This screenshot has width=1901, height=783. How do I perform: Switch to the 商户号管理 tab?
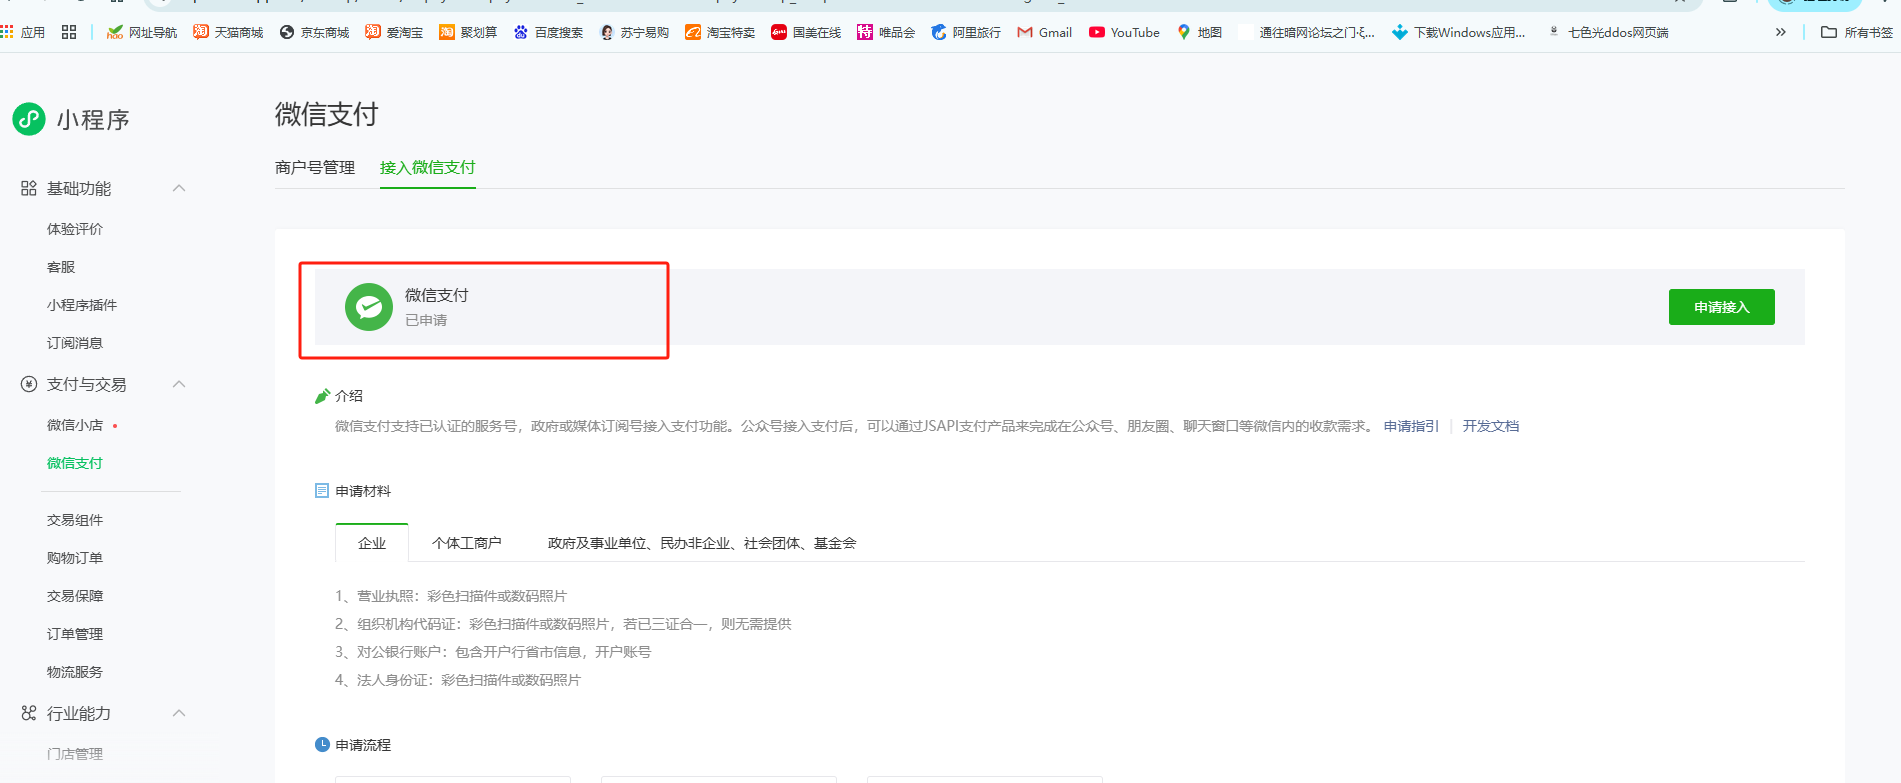click(x=315, y=167)
